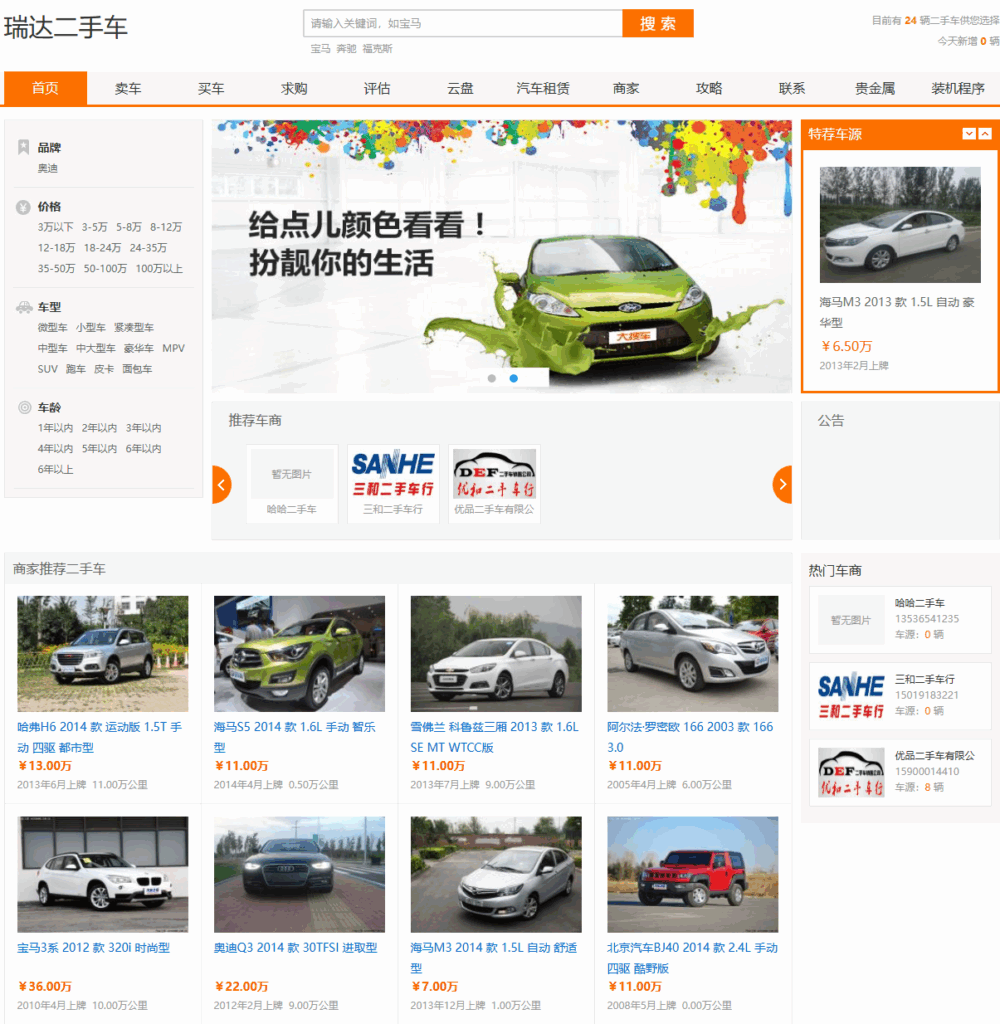
Task: Click the price (价格) yen icon
Action: (23, 207)
